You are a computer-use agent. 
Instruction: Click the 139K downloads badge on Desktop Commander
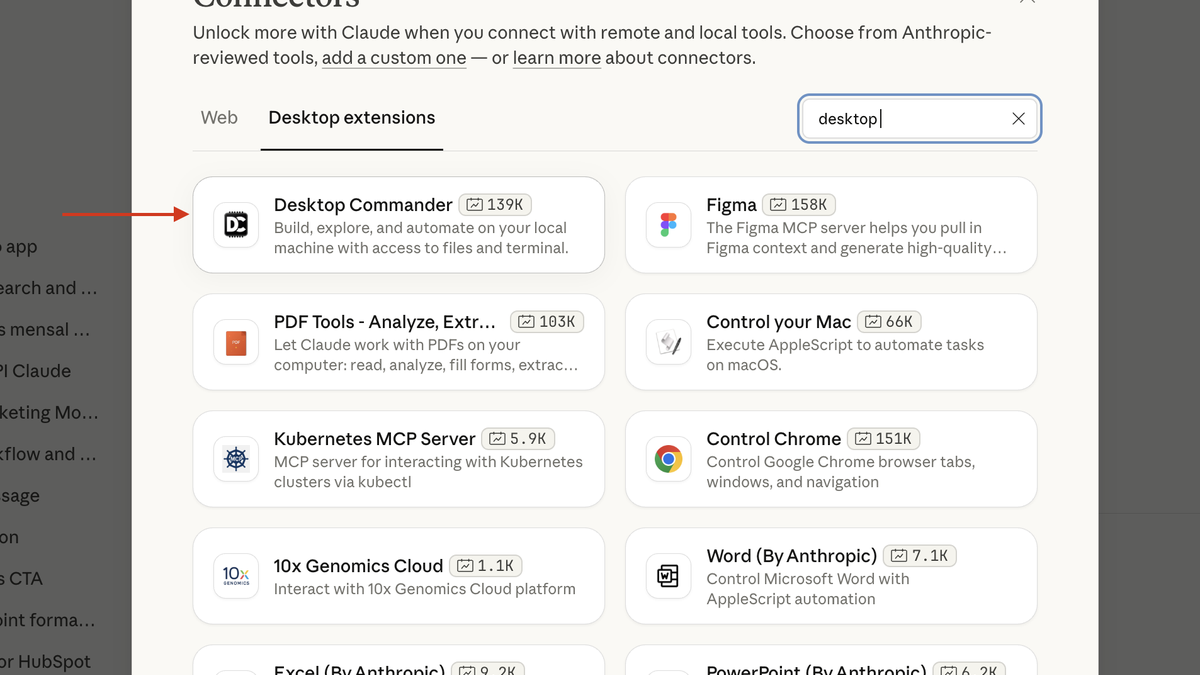[494, 205]
